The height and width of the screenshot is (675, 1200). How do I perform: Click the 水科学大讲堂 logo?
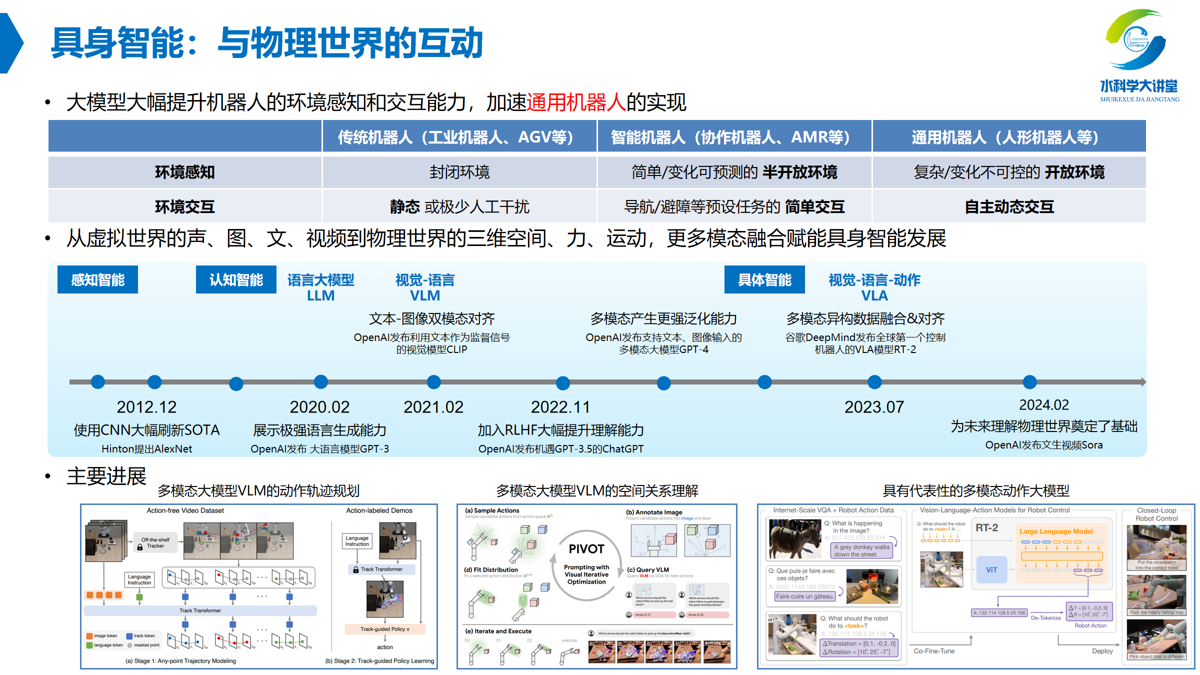point(1139,55)
